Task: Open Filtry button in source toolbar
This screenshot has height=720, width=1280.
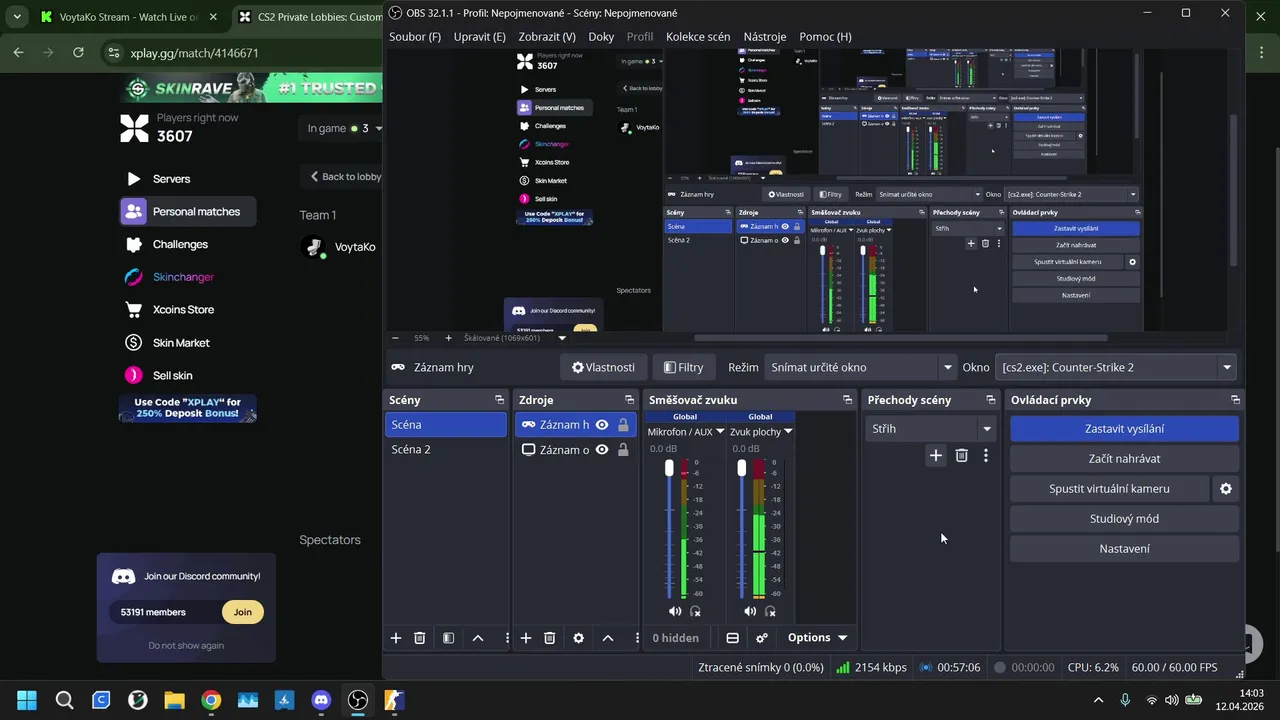Action: (684, 367)
